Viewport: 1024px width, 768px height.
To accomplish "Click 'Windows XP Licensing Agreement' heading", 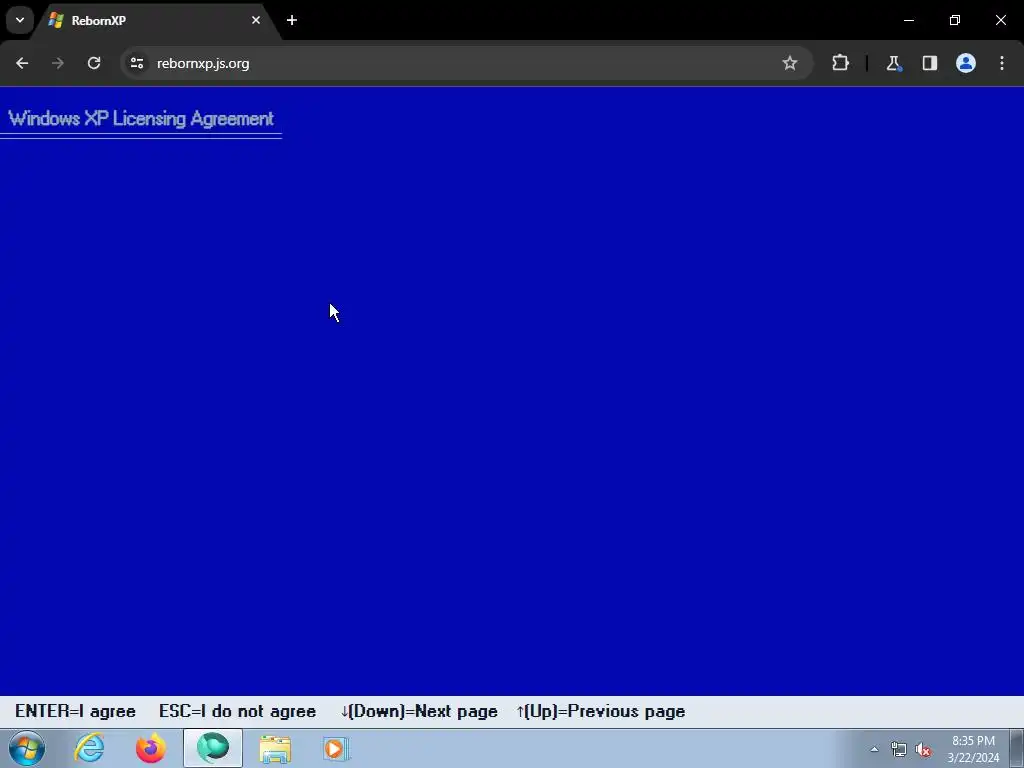I will point(140,118).
